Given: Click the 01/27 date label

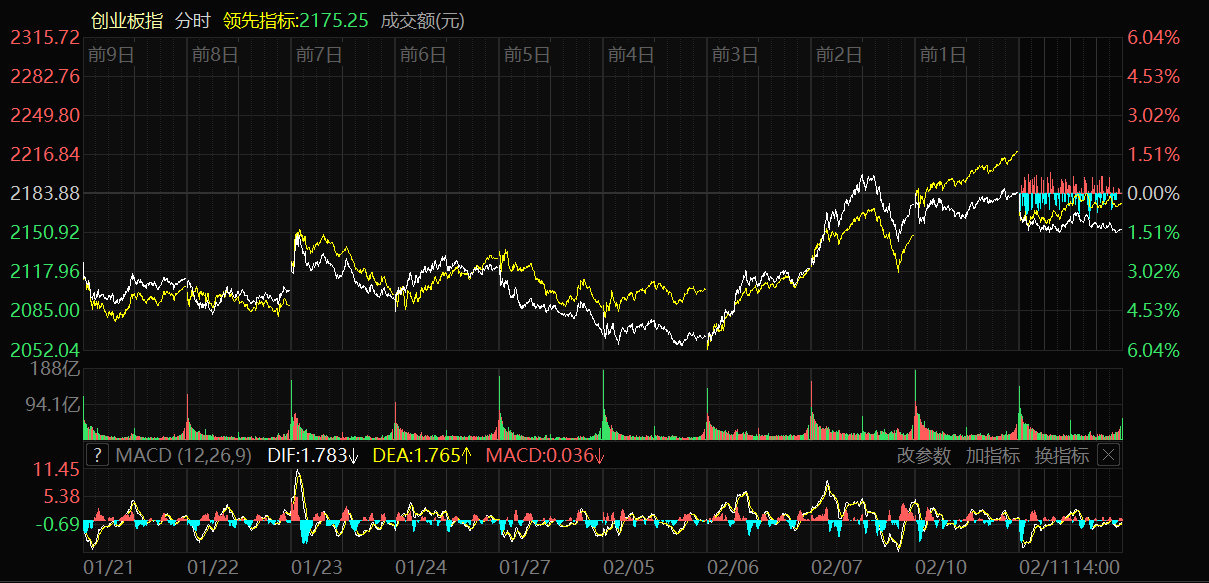Looking at the screenshot, I should tap(524, 568).
